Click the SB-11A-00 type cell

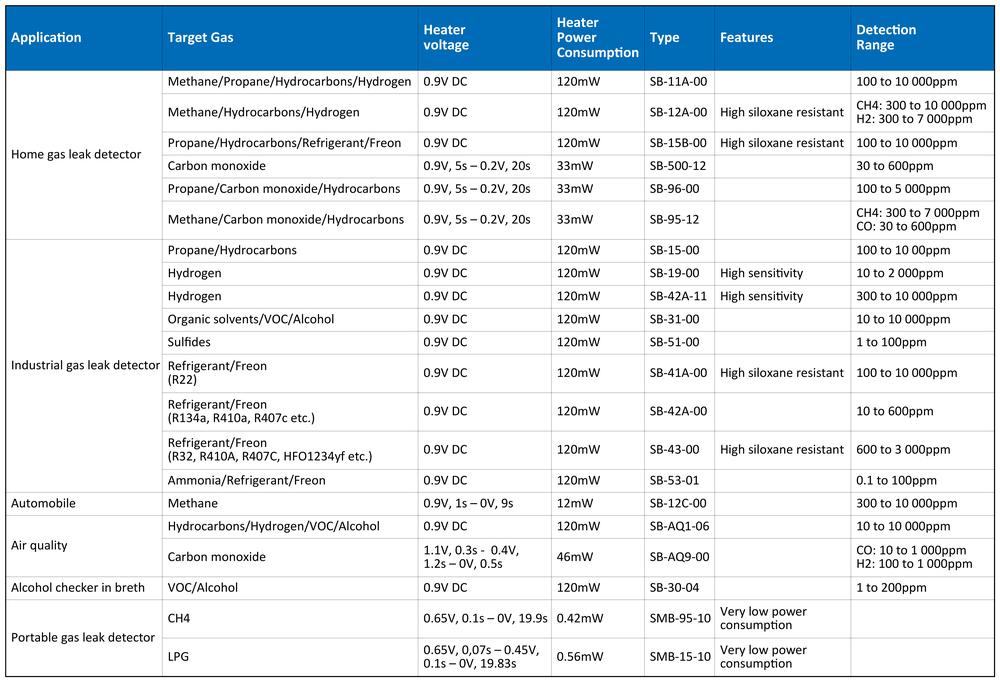(679, 82)
